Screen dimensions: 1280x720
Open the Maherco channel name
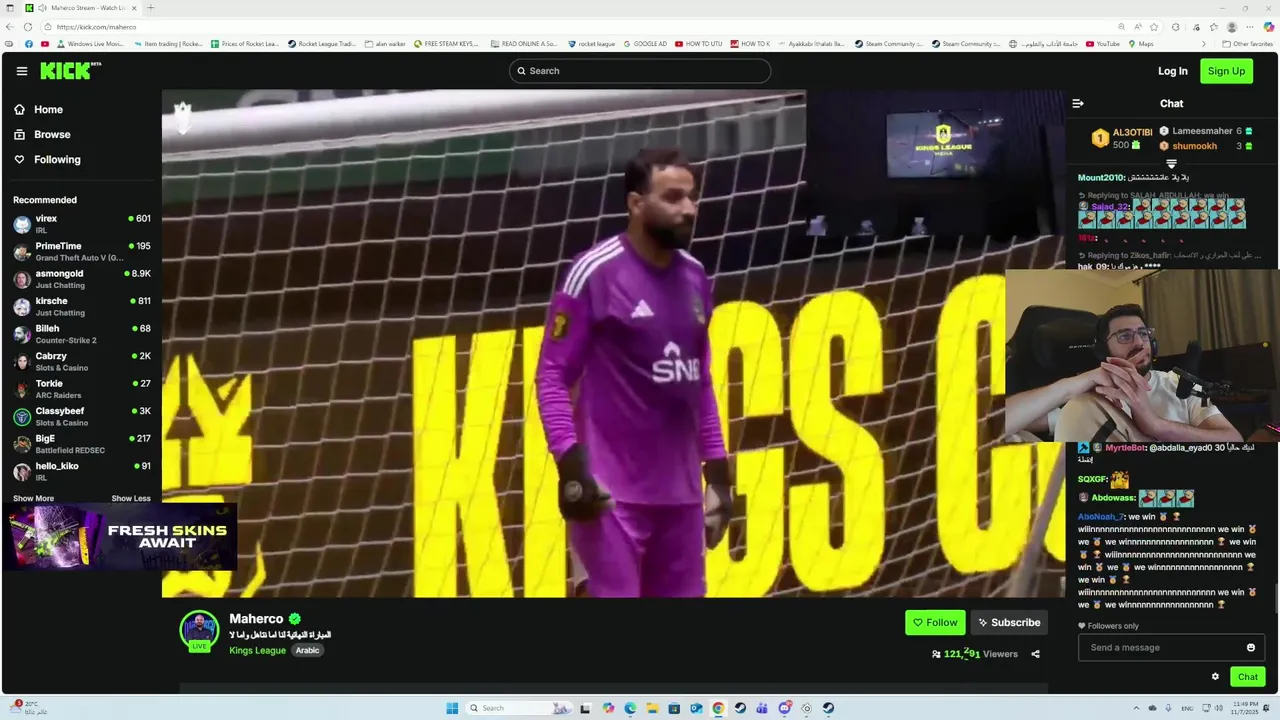click(256, 619)
